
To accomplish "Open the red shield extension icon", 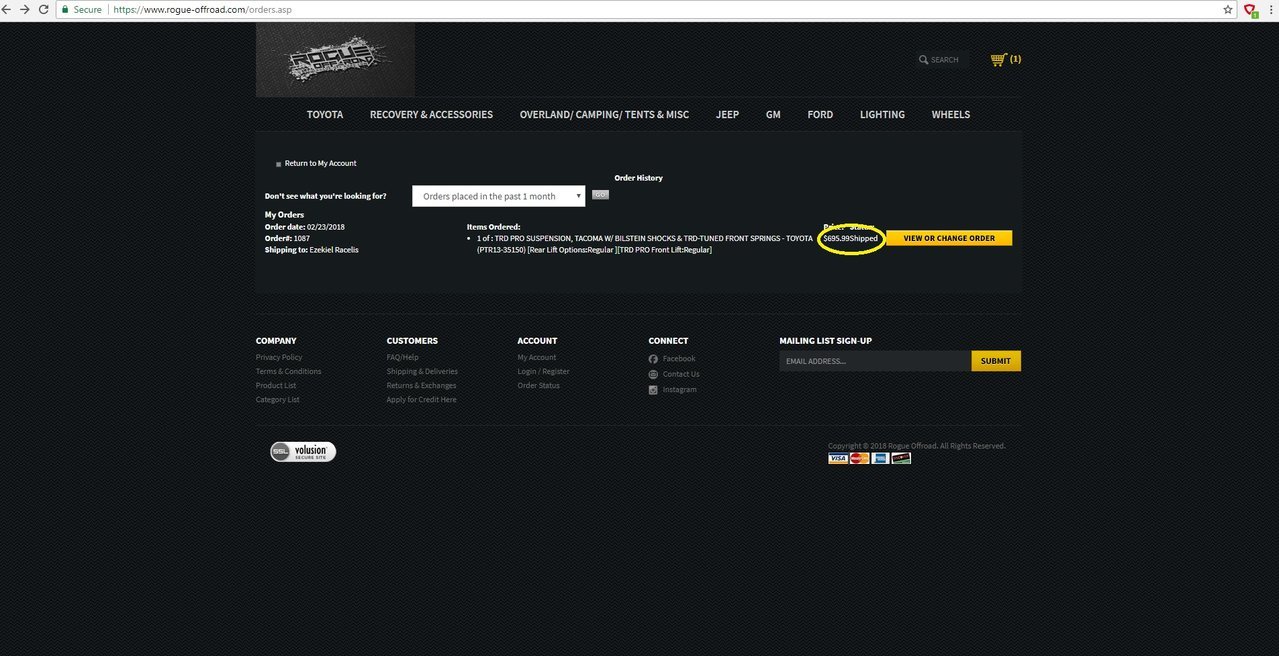I will [x=1250, y=9].
